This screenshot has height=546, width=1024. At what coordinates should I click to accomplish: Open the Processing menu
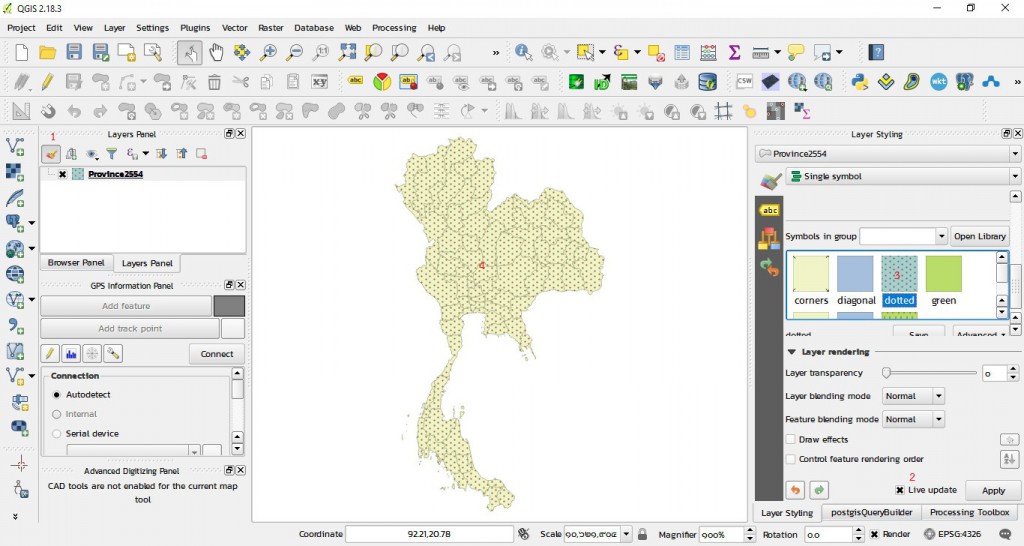[x=394, y=28]
